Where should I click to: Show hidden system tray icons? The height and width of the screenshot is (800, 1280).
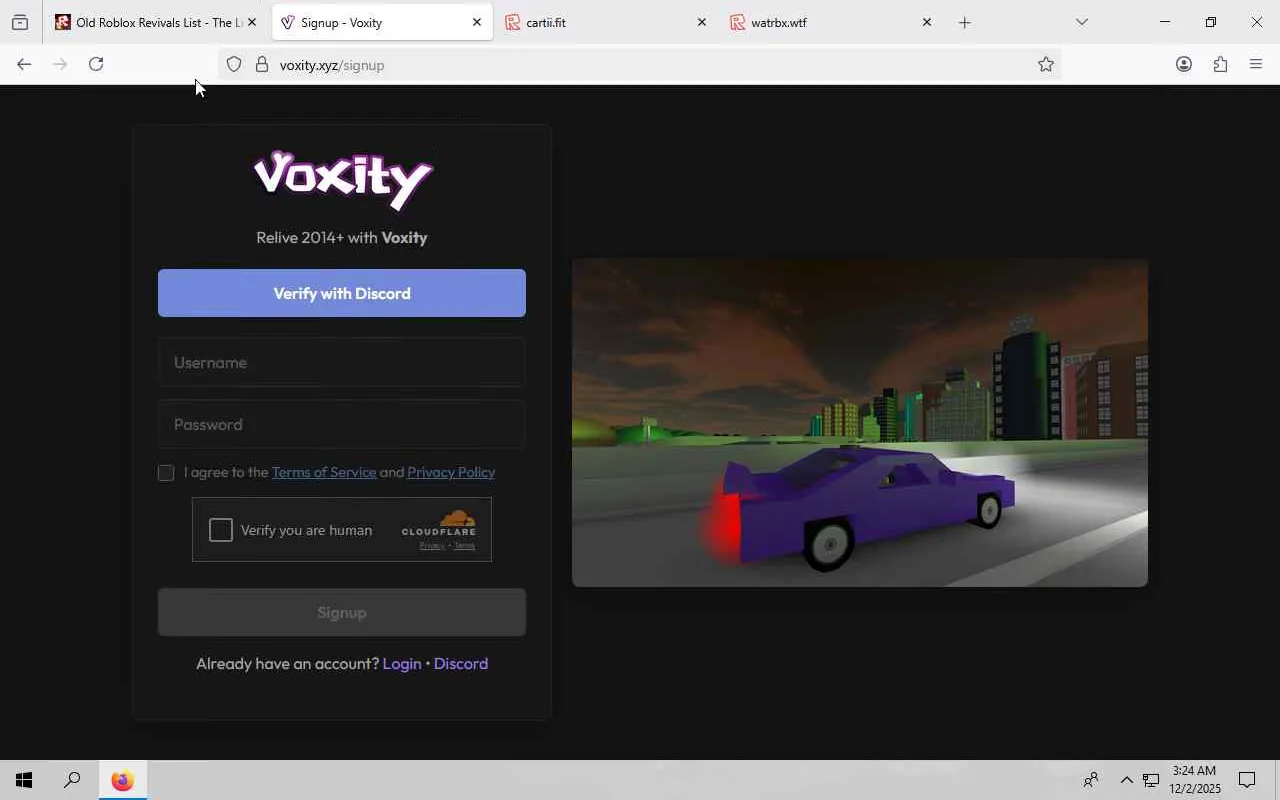pos(1126,780)
